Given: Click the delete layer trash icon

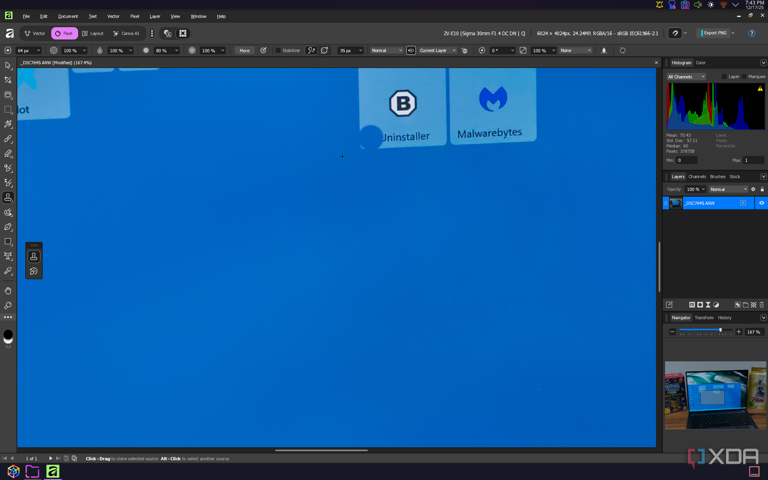Looking at the screenshot, I should (x=762, y=305).
